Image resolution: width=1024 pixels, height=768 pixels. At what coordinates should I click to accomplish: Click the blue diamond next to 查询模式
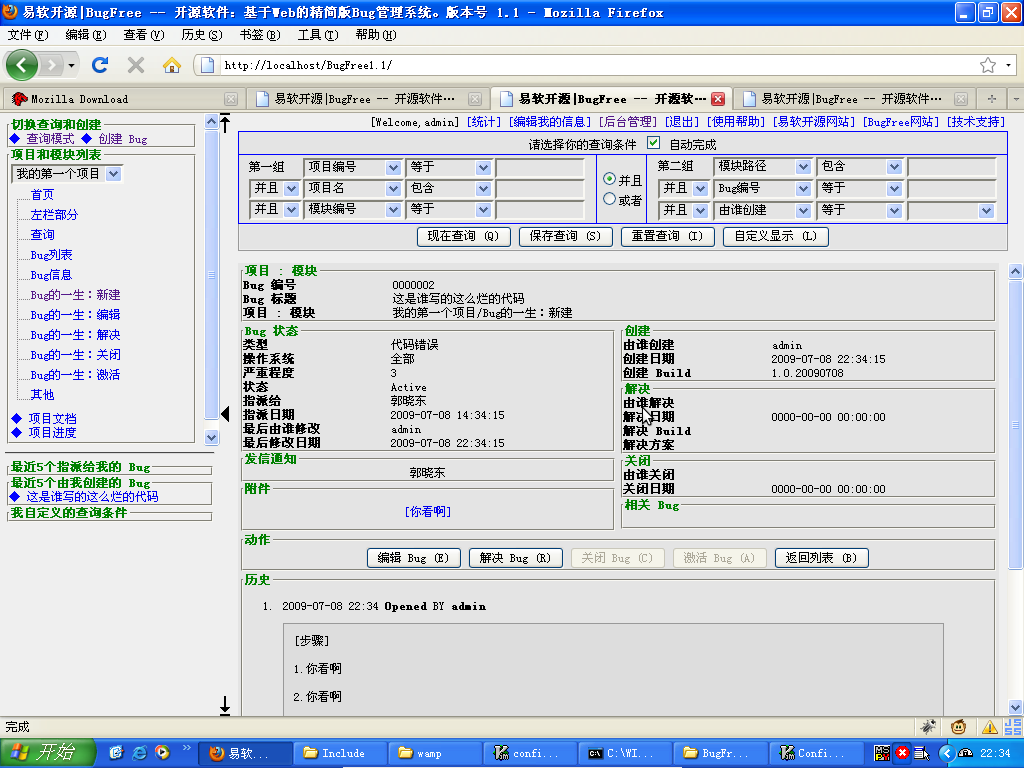tap(15, 138)
